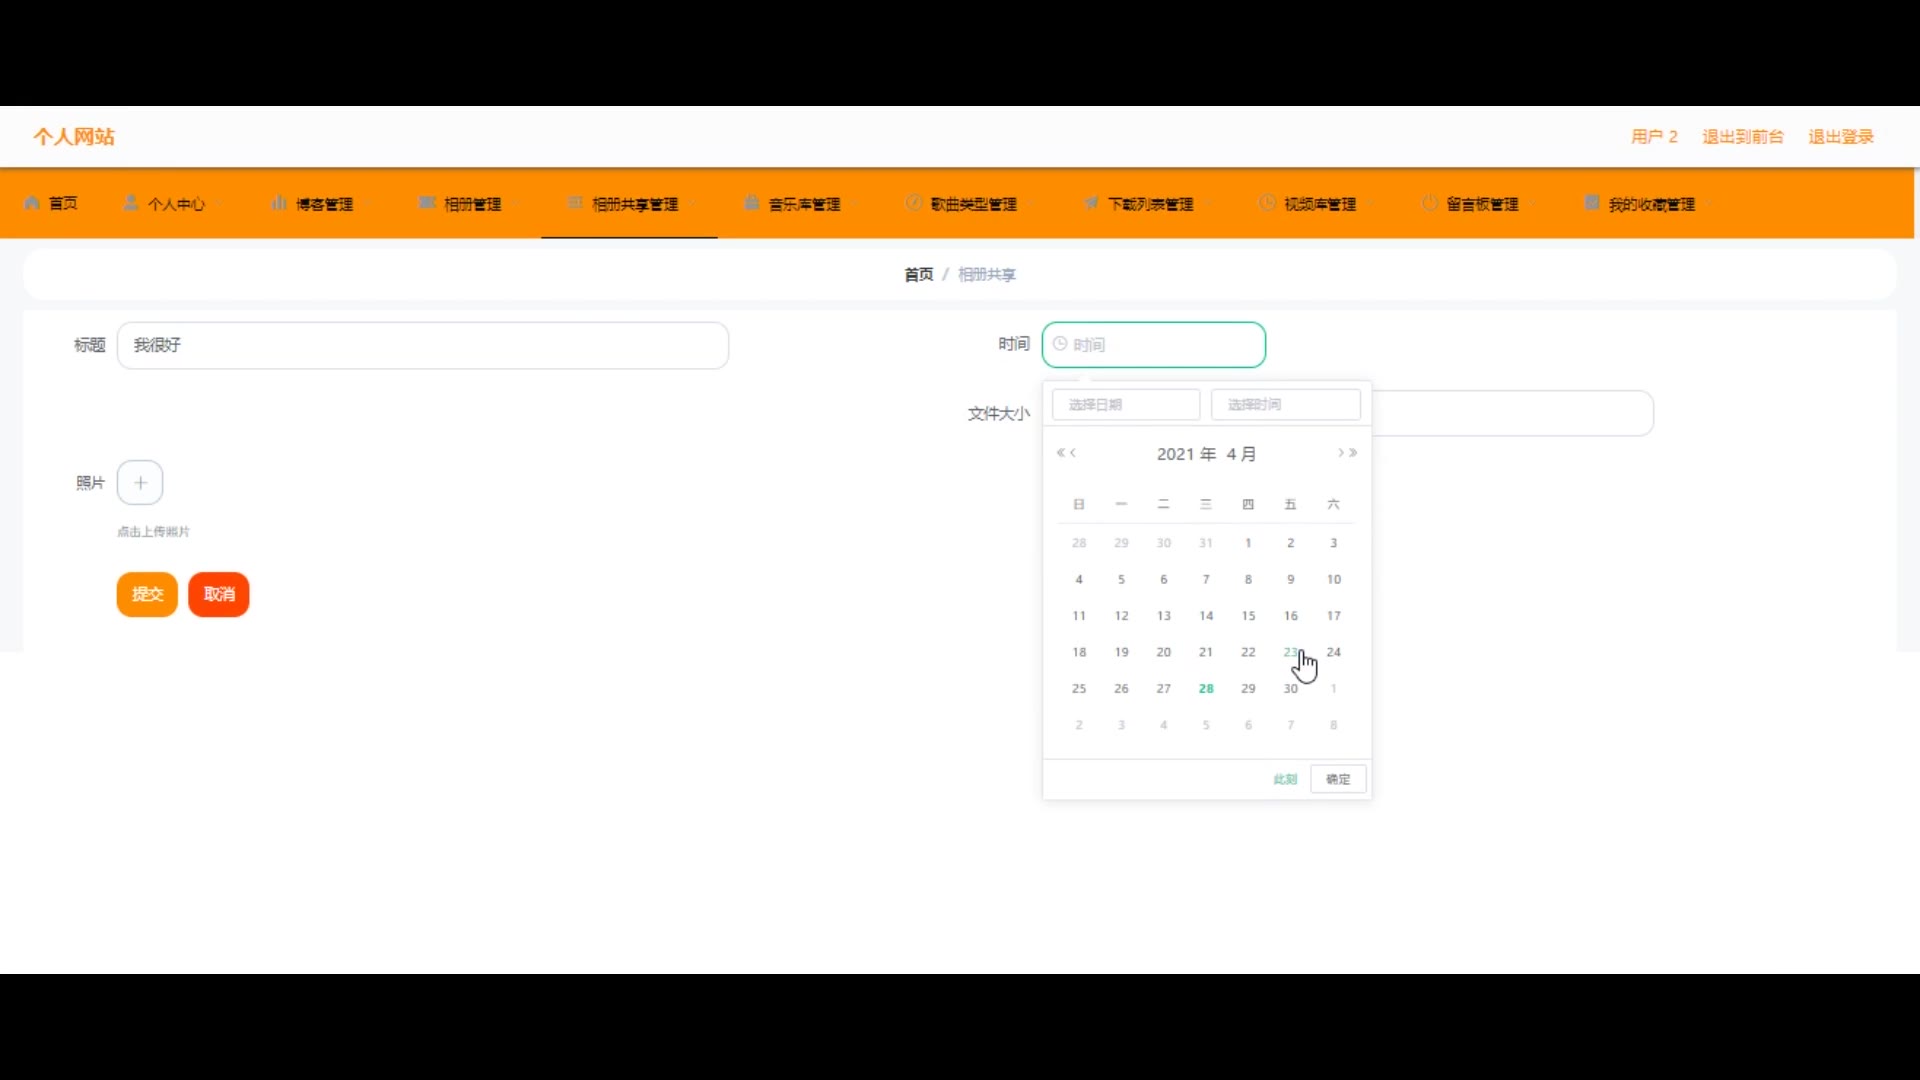Click the lock icon beside 音乐库管理

(x=751, y=203)
